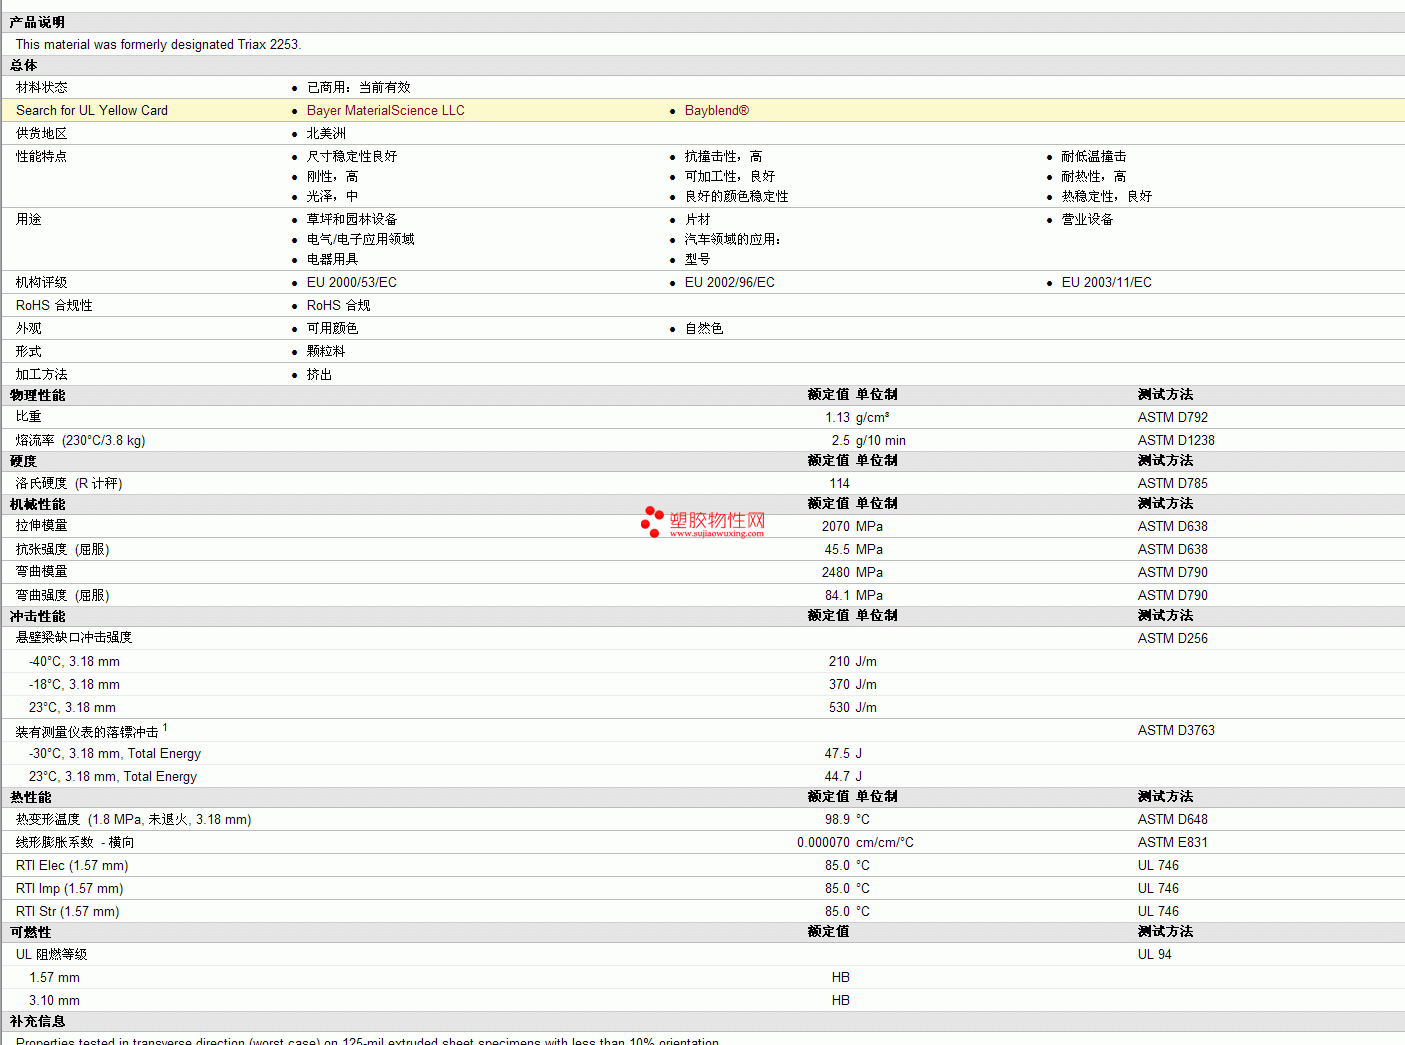Select the 挤出 processing method value
This screenshot has height=1045, width=1405.
319,374
